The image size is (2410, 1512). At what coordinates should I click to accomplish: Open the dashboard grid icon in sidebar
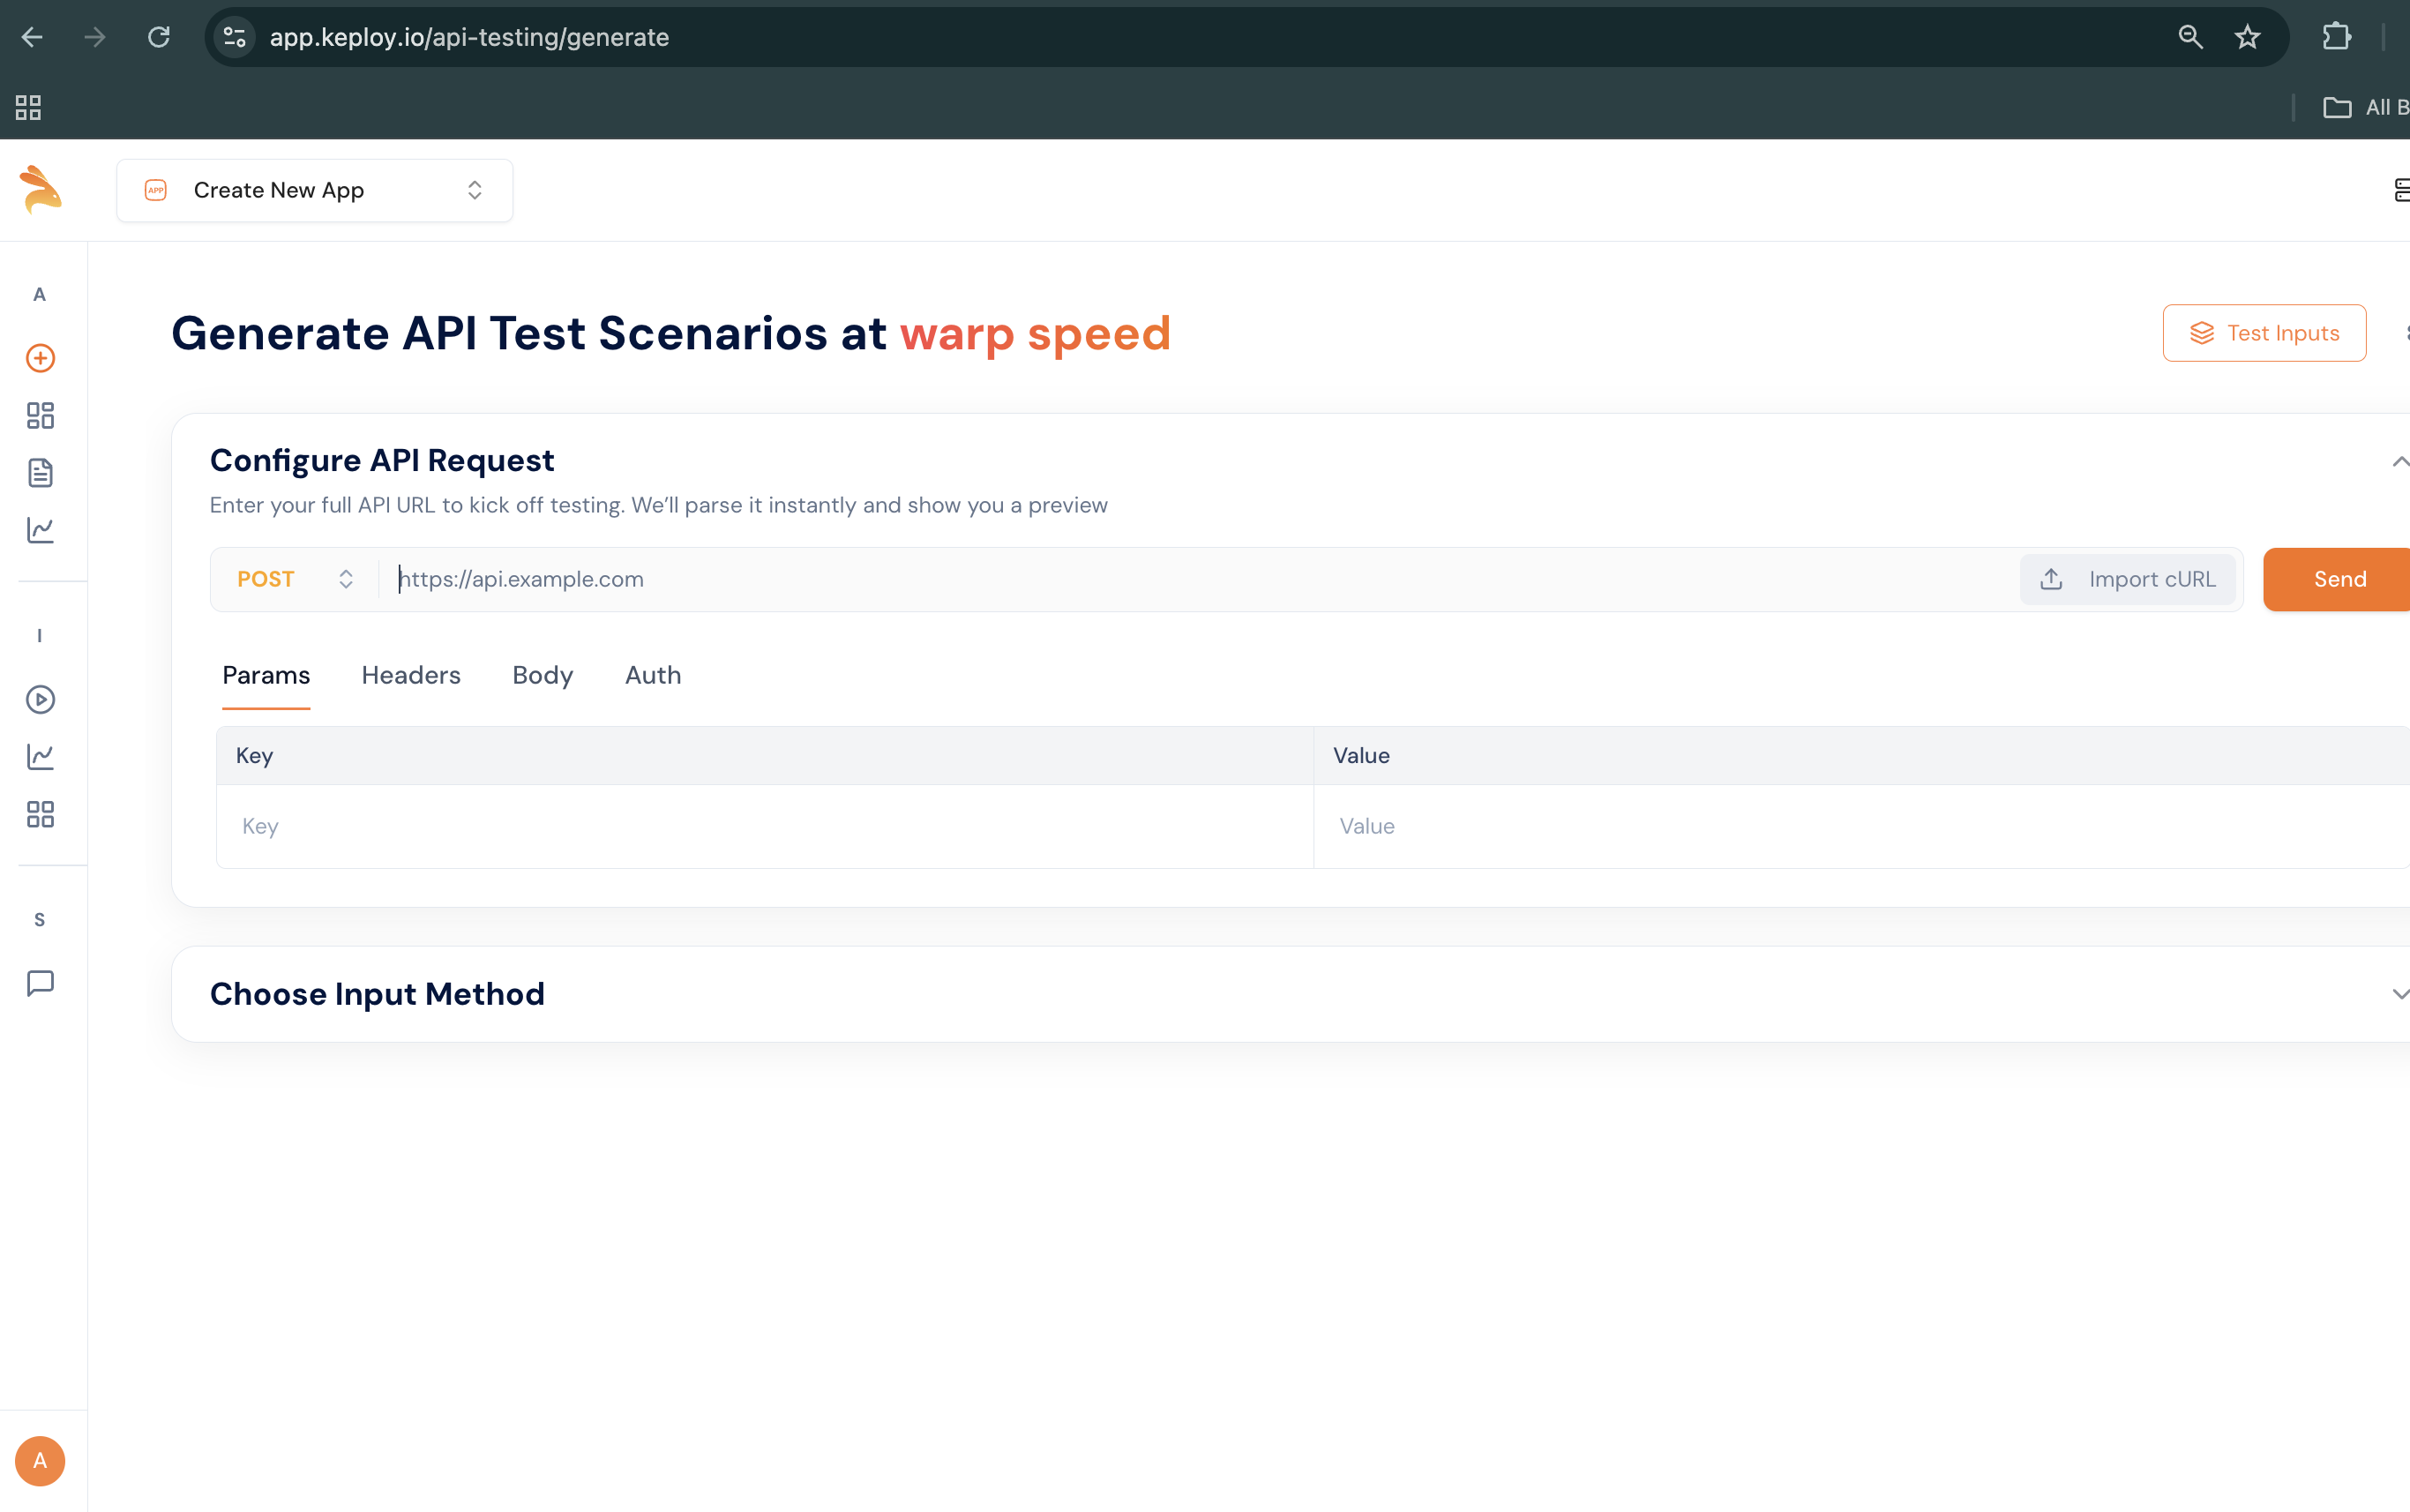coord(40,416)
